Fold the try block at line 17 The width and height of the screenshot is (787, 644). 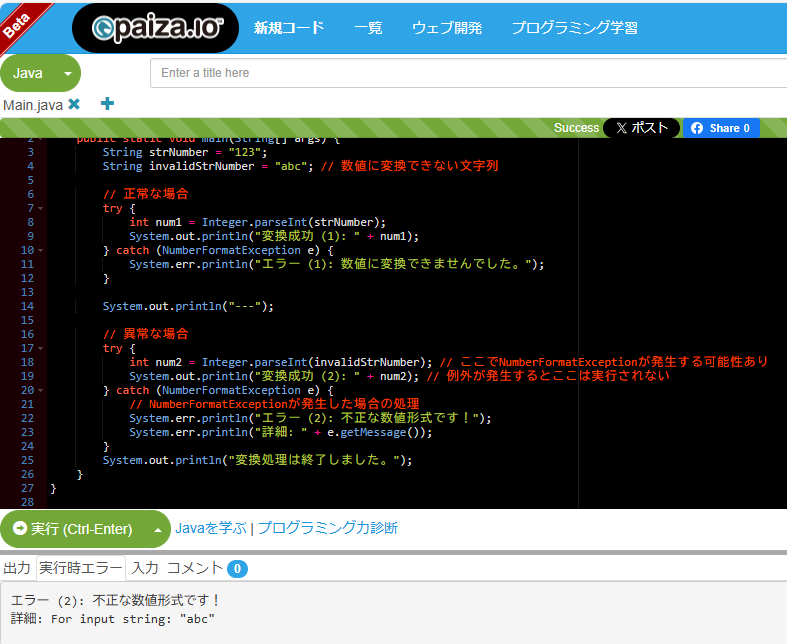(x=40, y=348)
